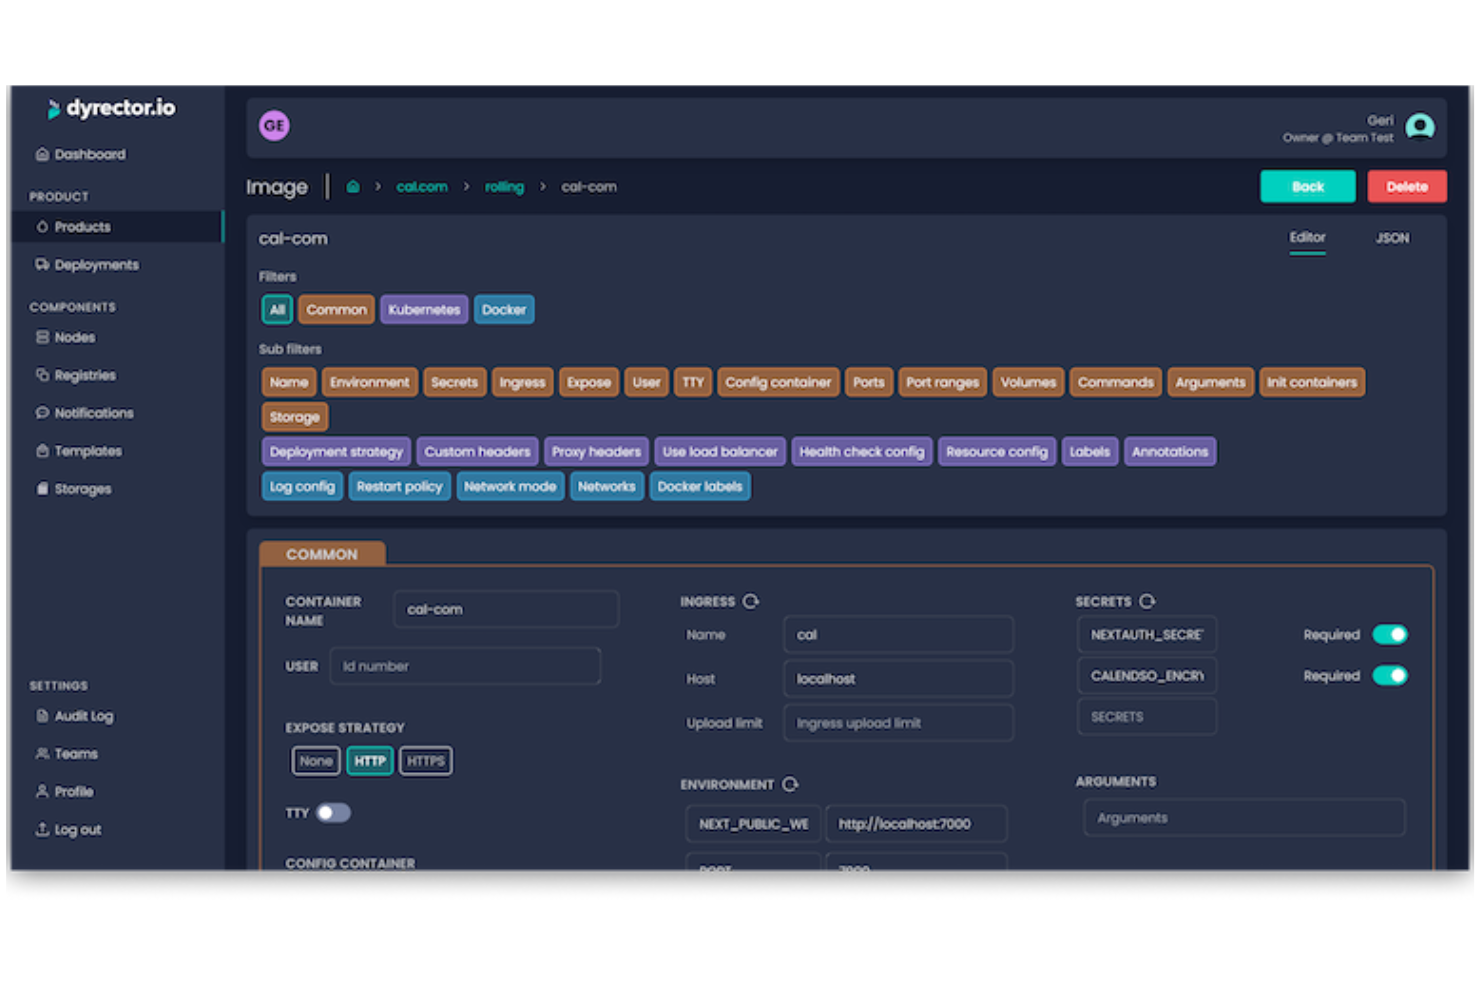Open Geri's profile avatar
1480x987 pixels.
coord(1420,128)
